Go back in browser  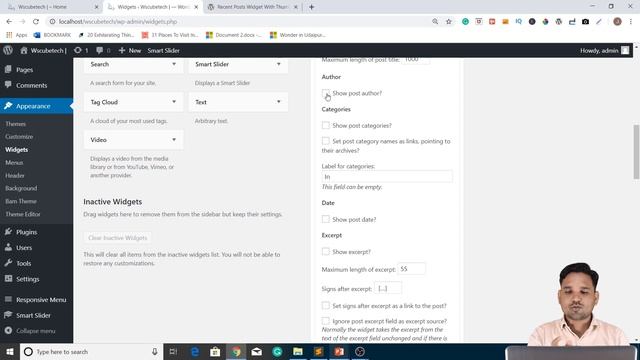point(9,22)
